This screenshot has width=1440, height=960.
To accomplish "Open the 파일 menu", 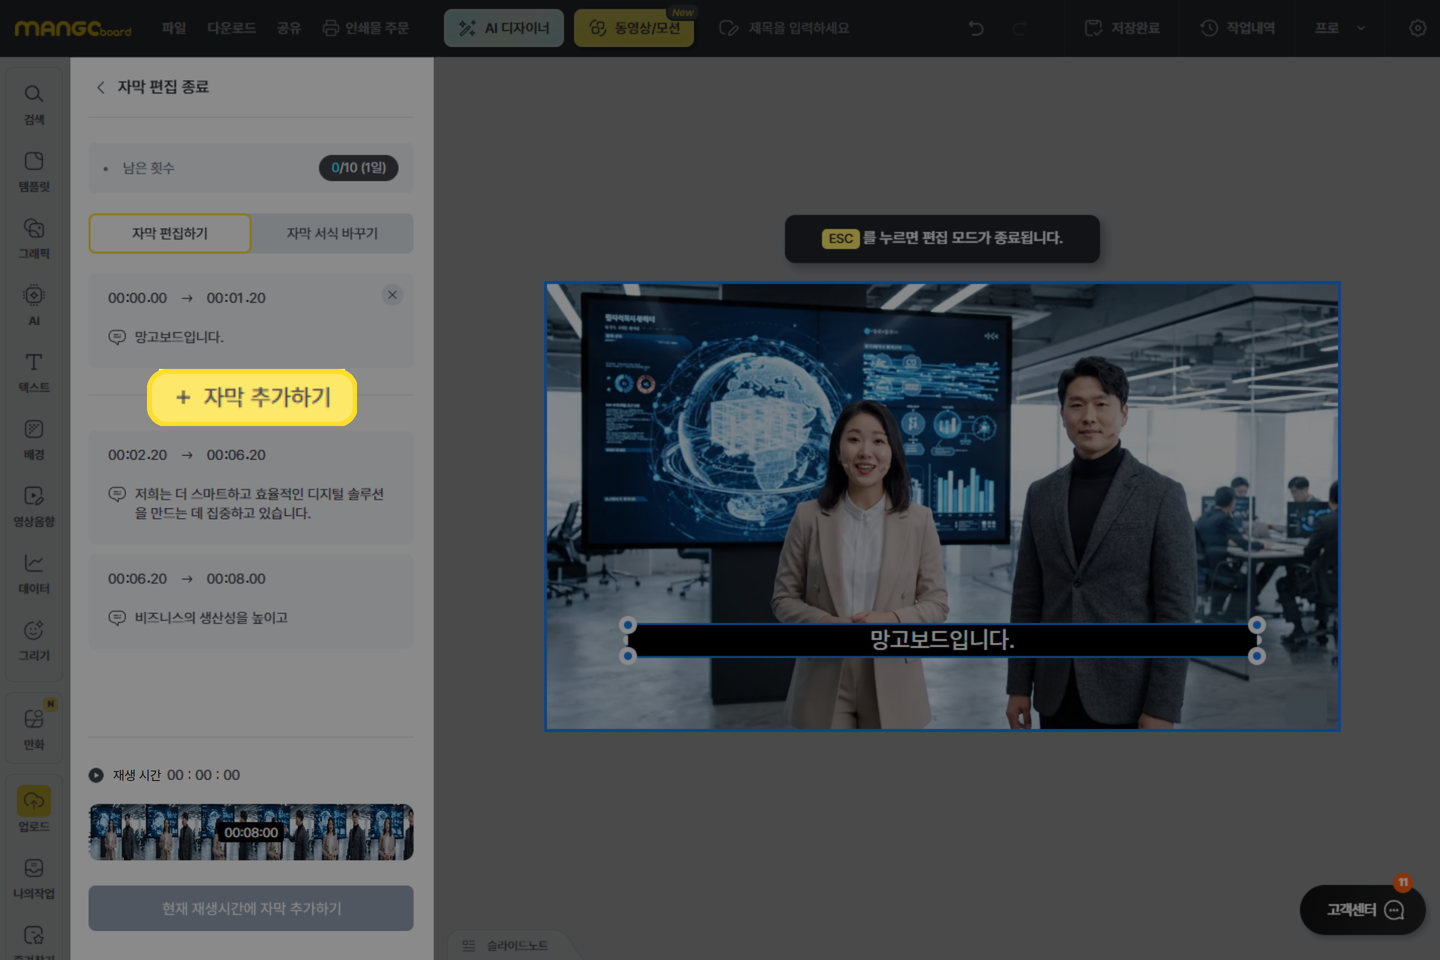I will pos(174,28).
